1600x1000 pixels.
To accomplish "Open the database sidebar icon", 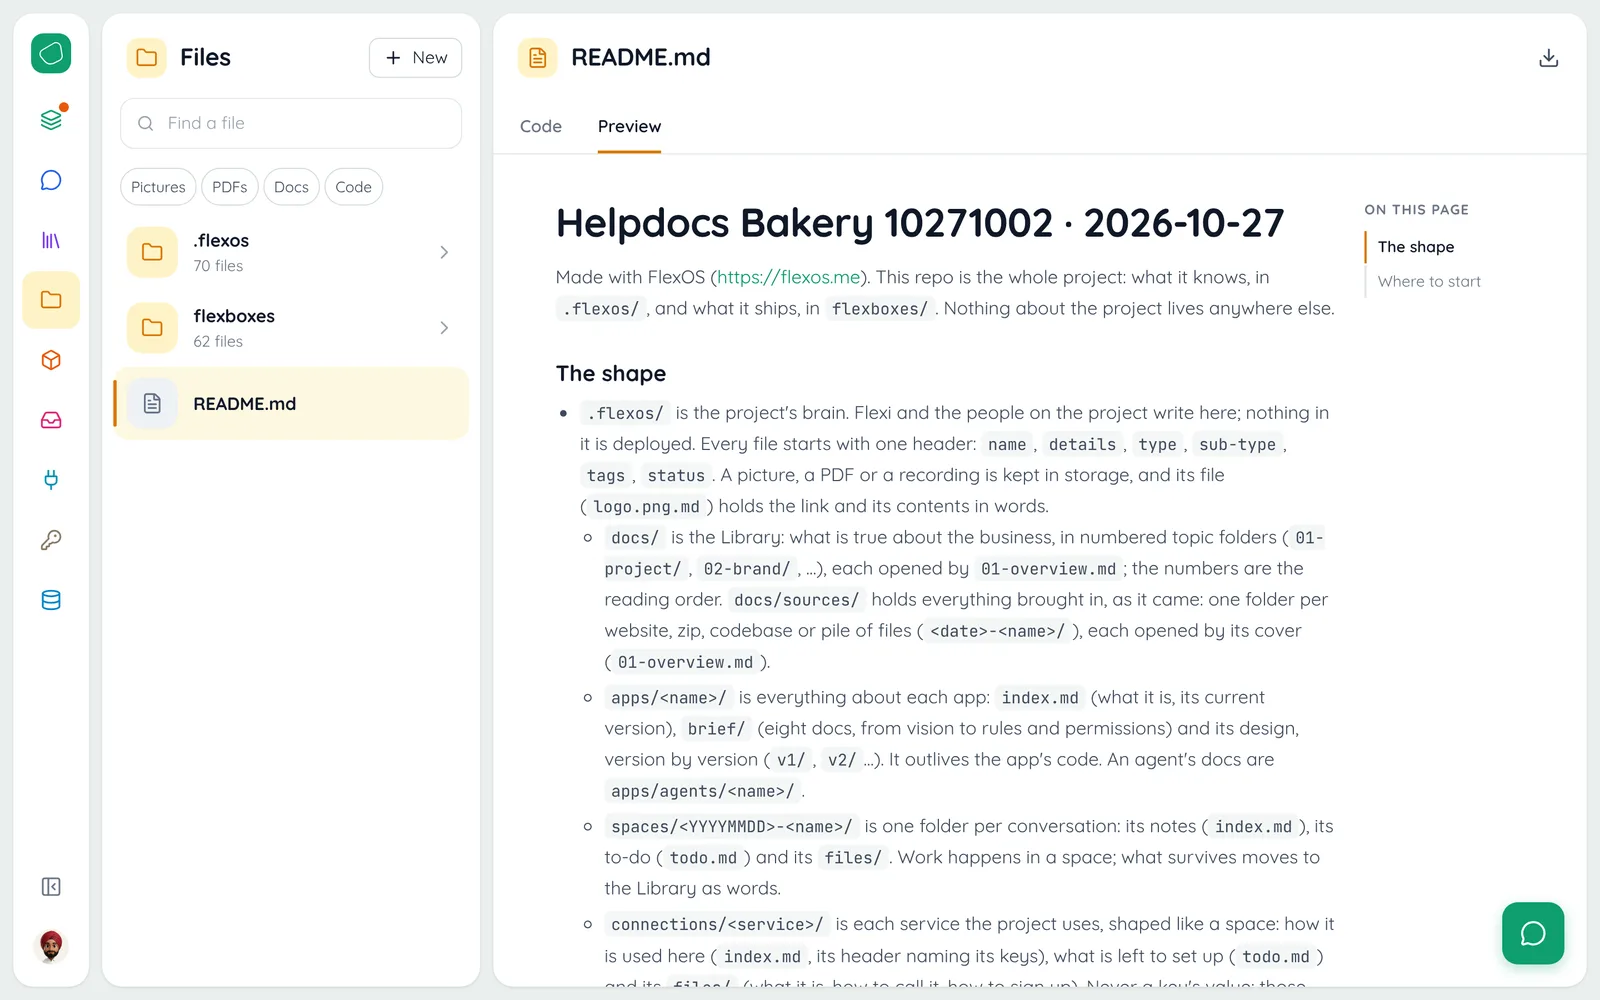I will [51, 600].
